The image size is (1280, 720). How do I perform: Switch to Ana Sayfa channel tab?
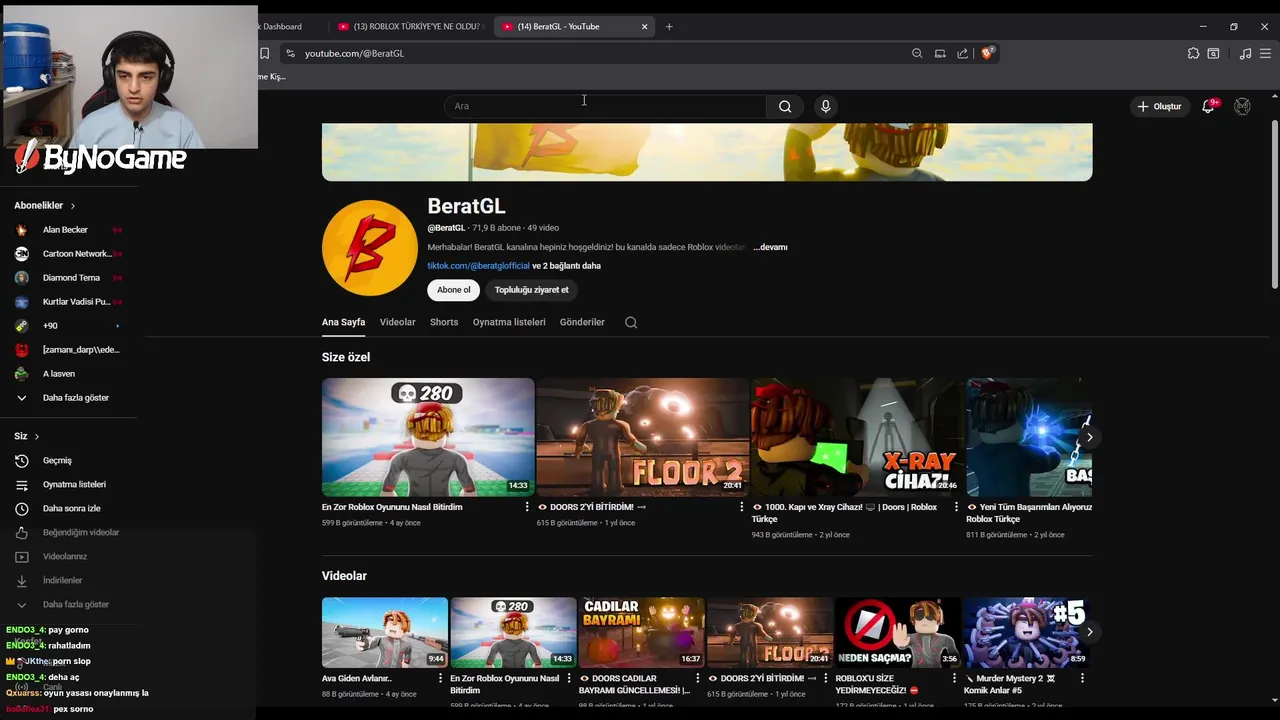click(343, 322)
